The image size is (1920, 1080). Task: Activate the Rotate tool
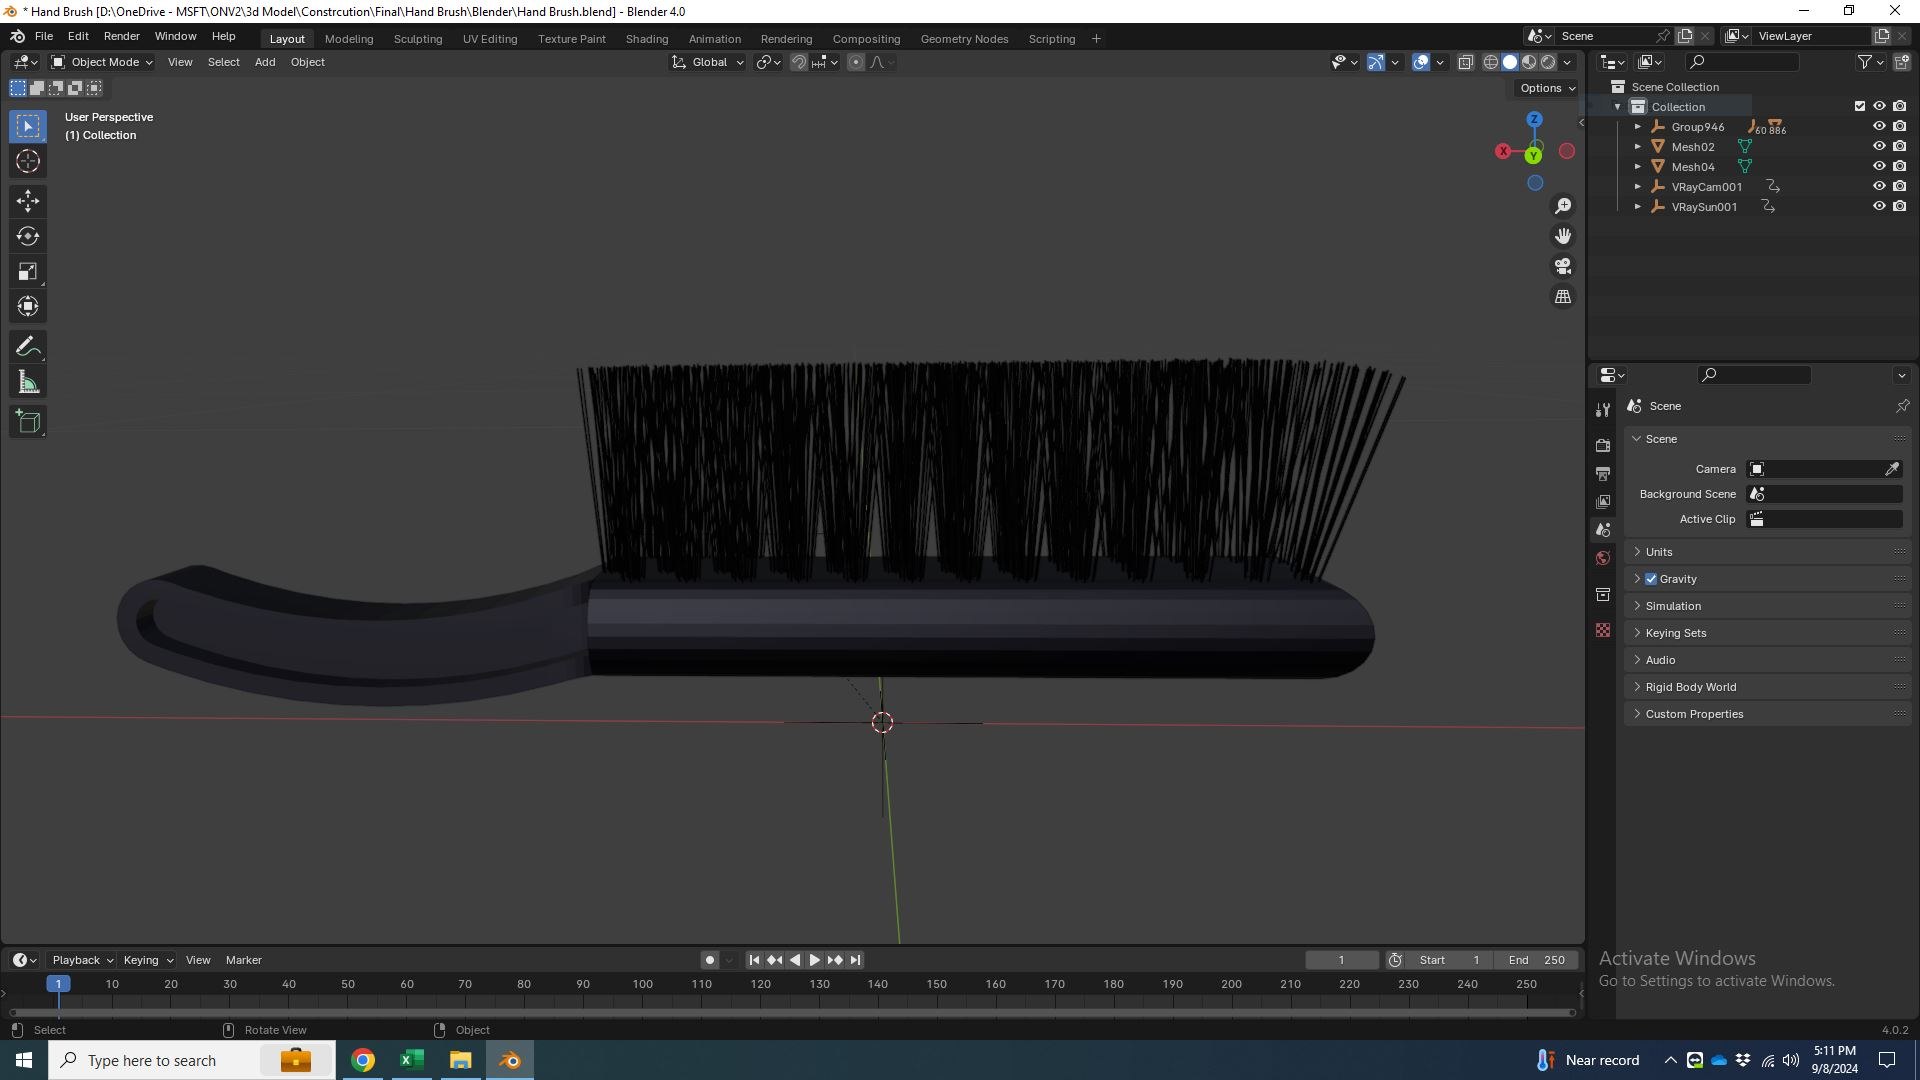point(28,236)
